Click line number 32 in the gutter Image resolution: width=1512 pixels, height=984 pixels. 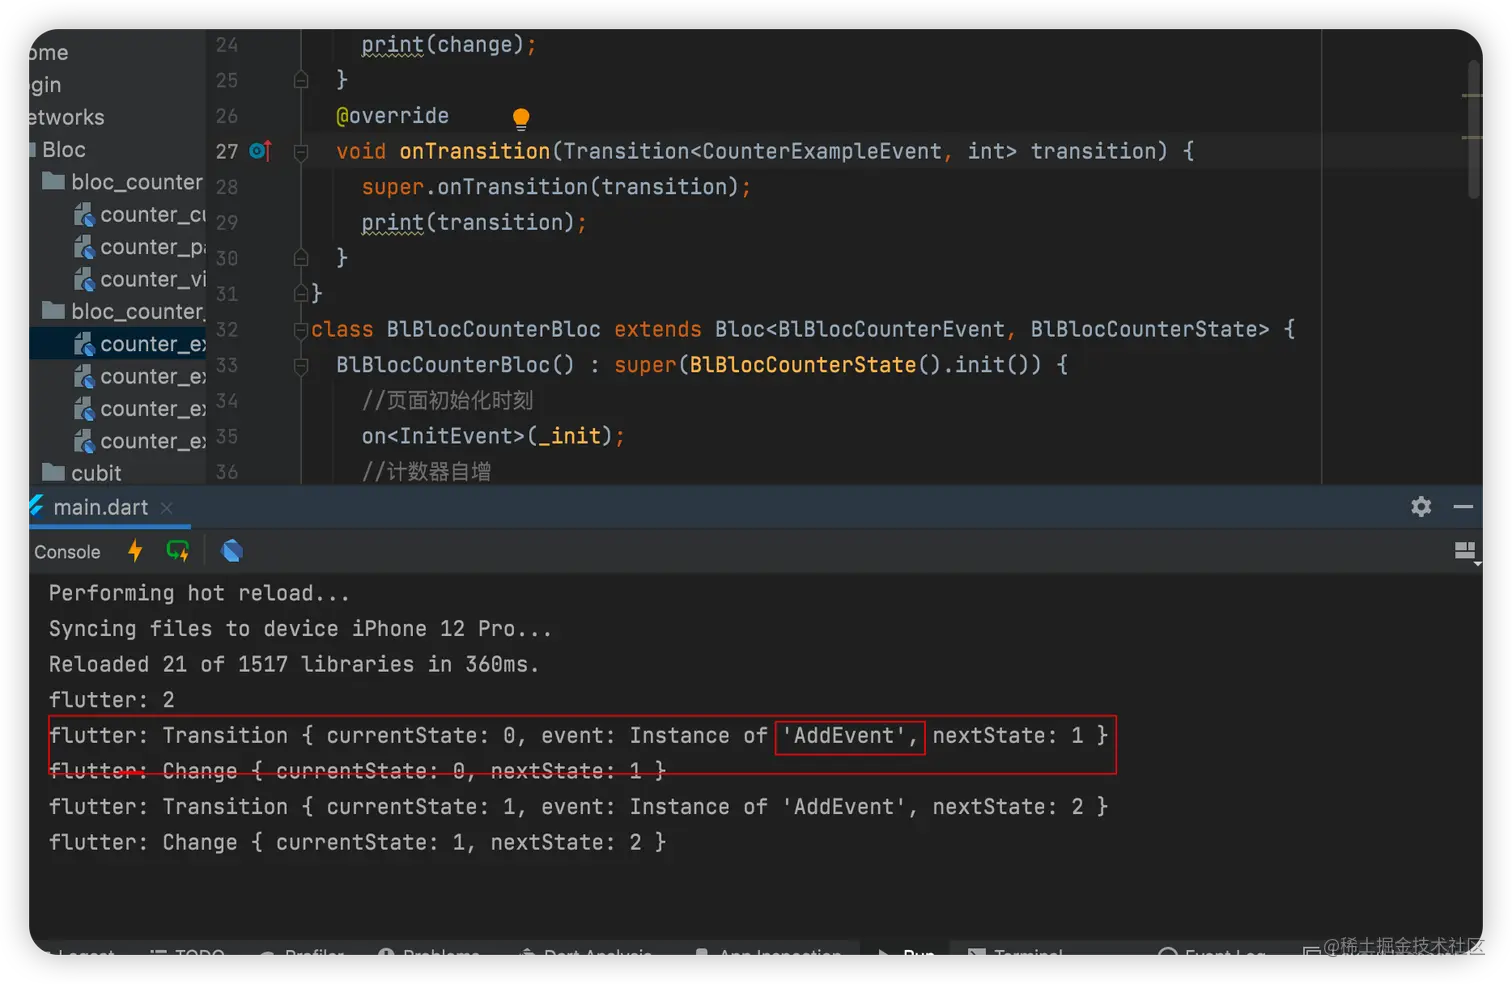(227, 330)
